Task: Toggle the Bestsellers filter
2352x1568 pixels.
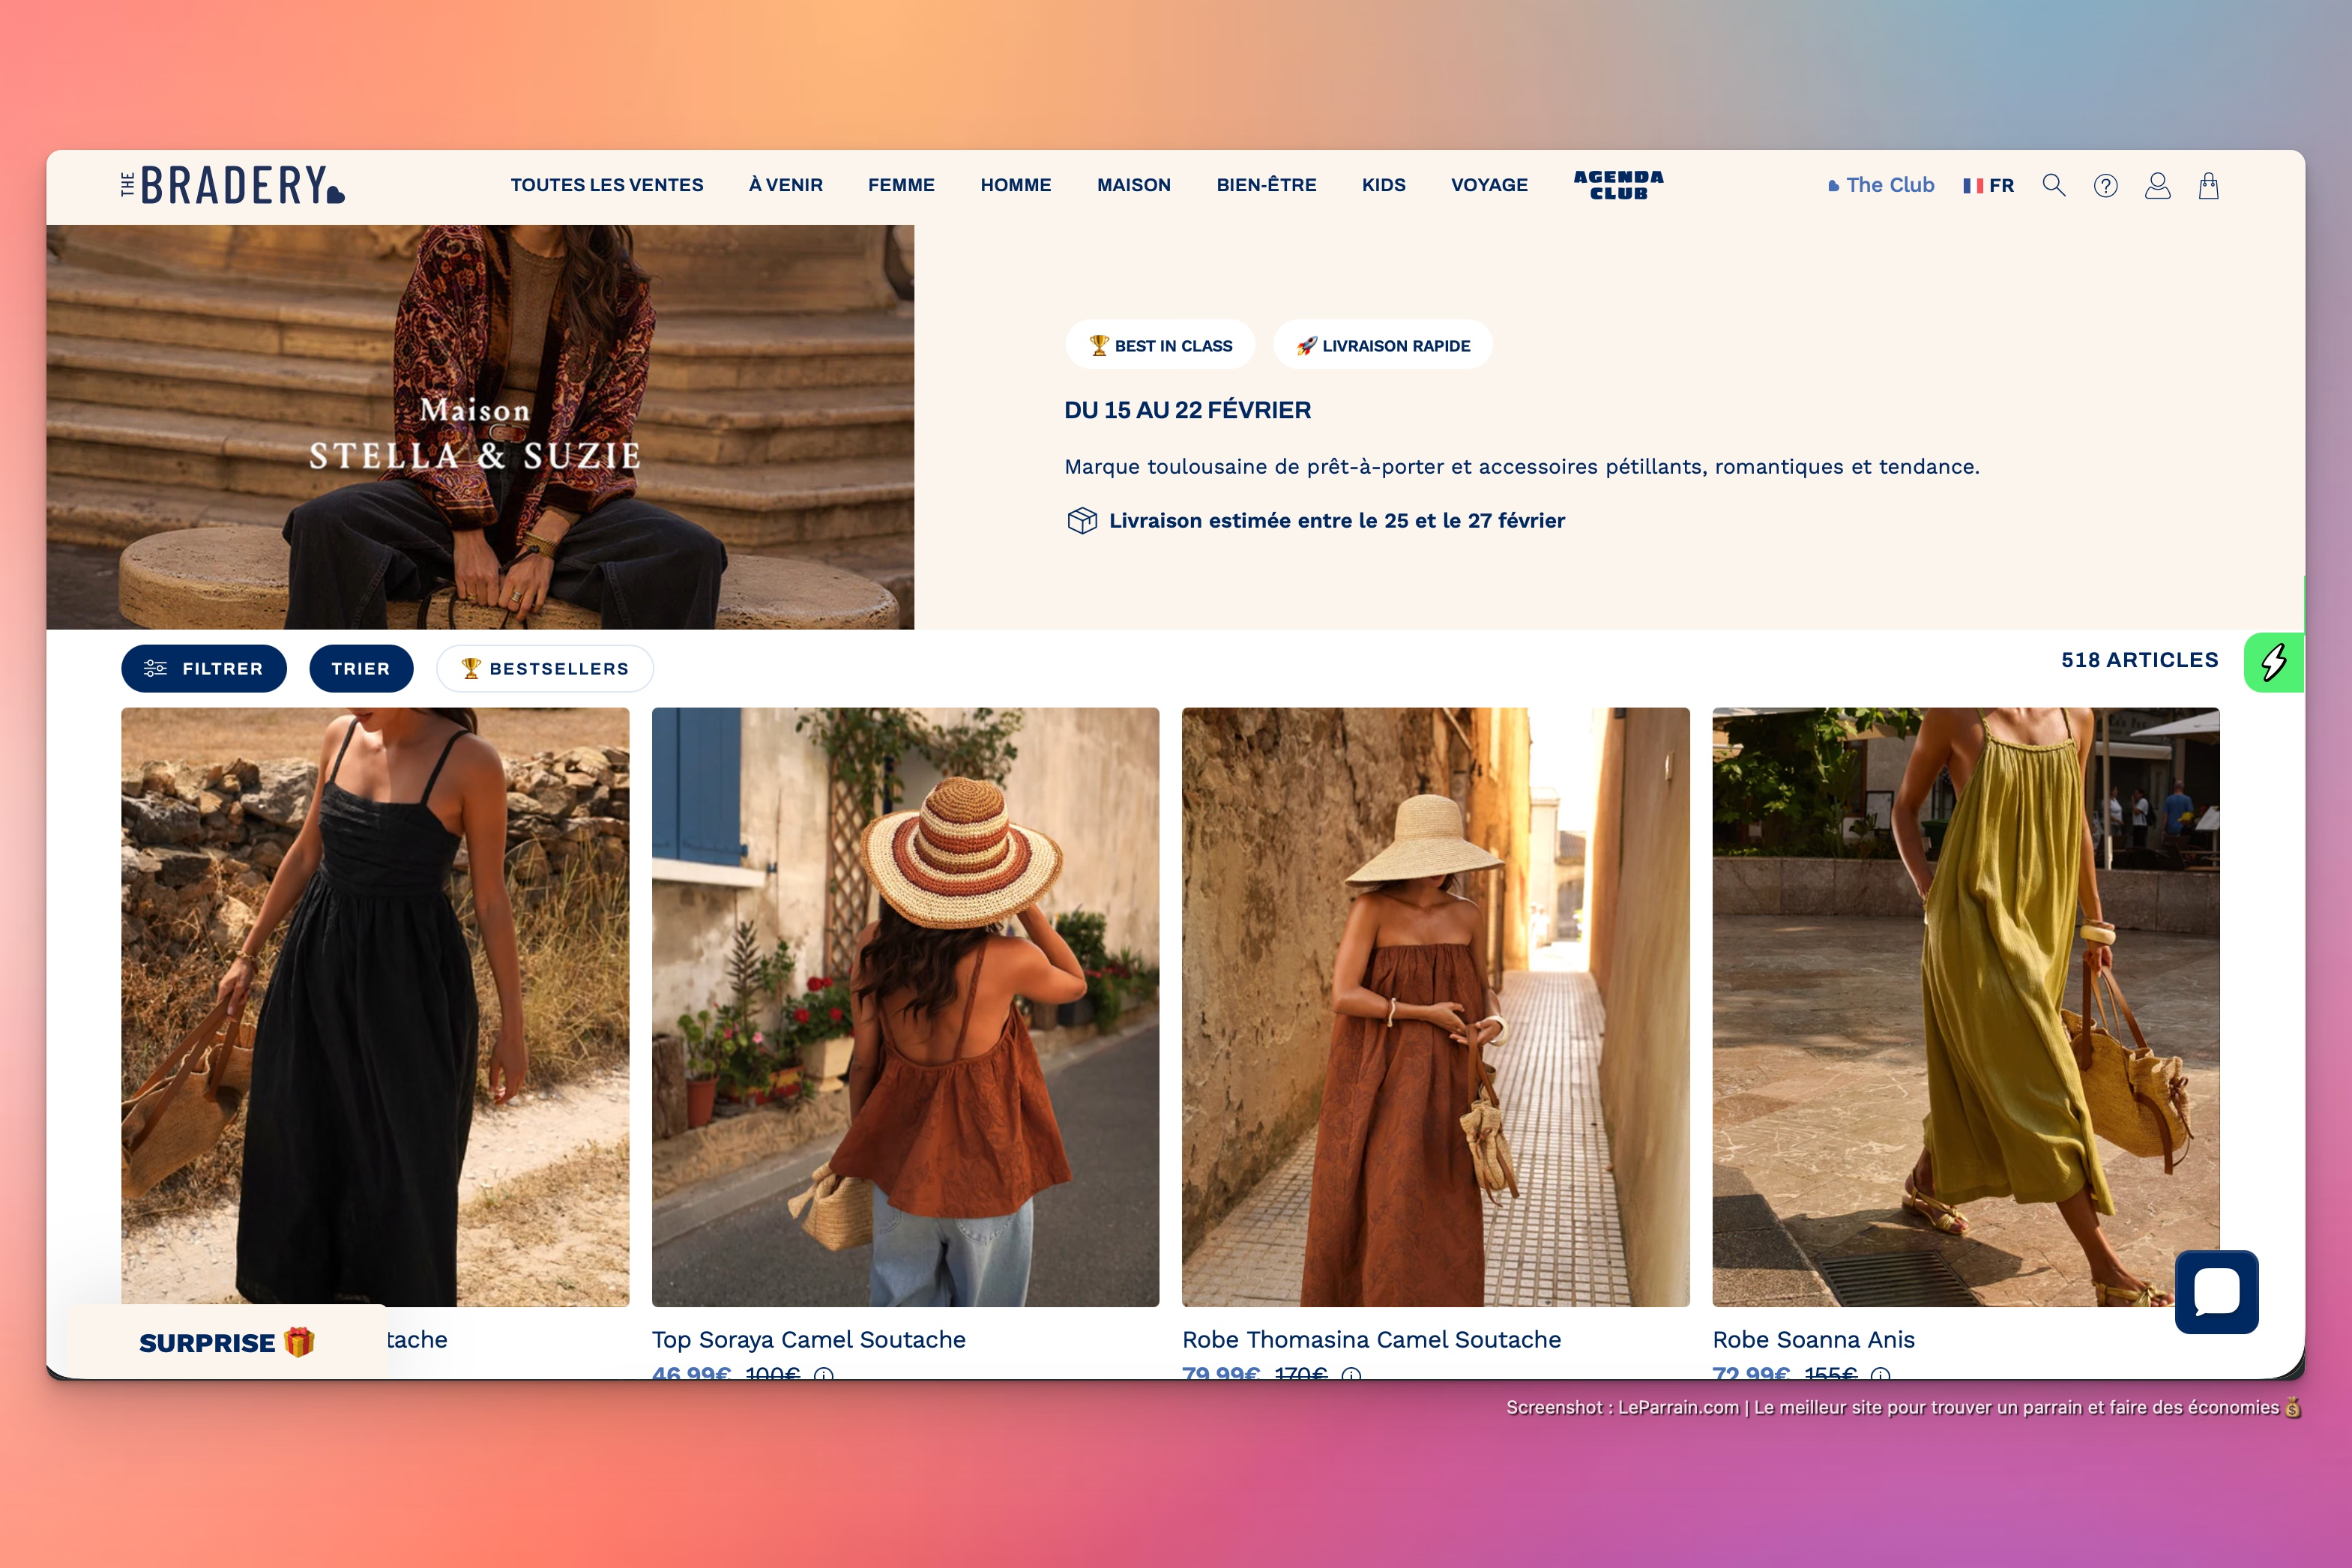Action: click(x=545, y=669)
